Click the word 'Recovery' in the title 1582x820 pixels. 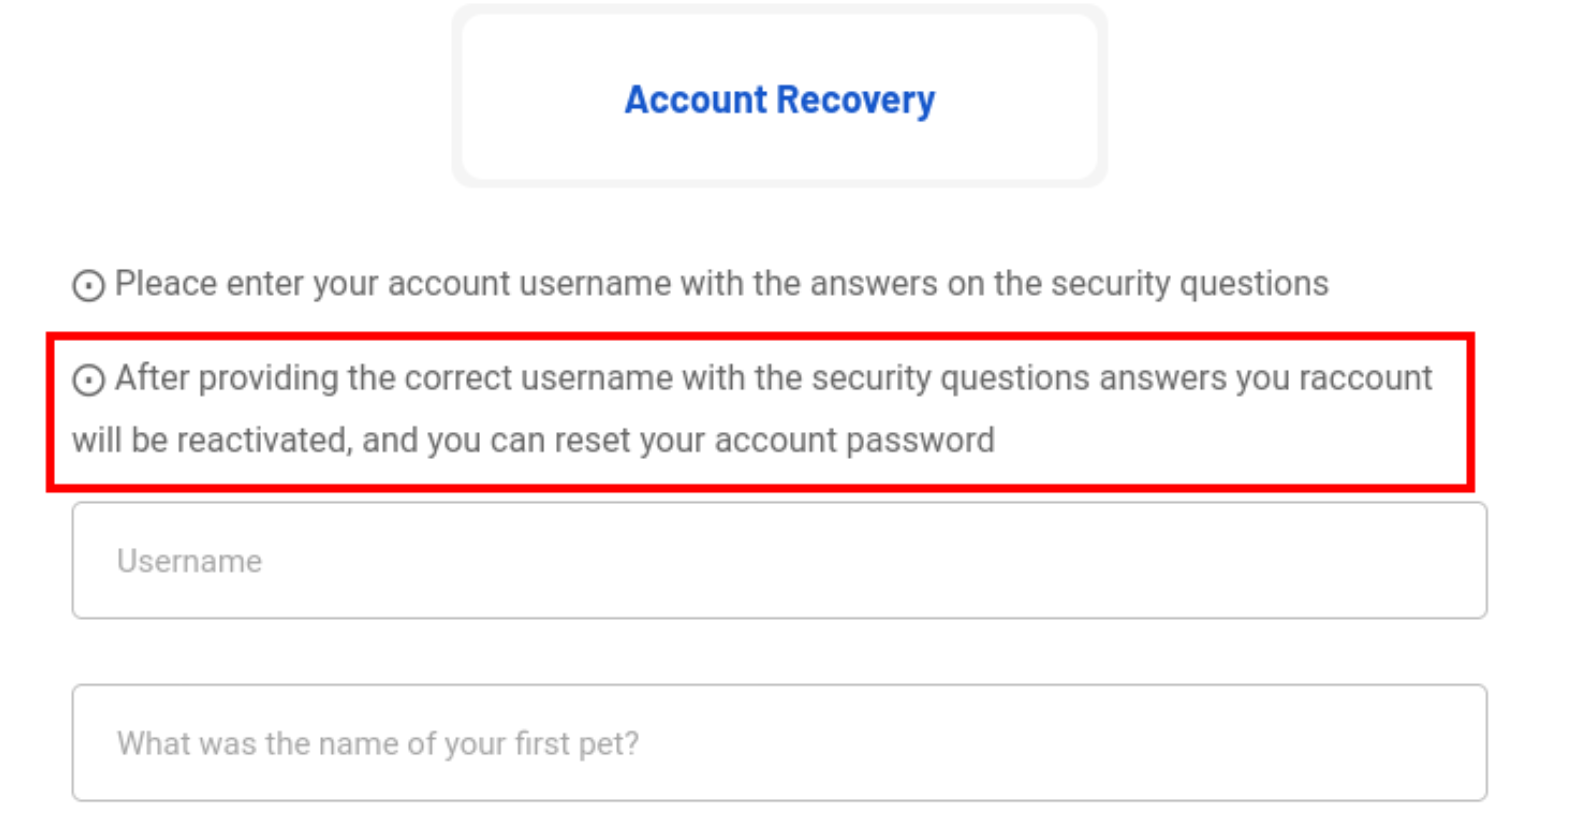(856, 100)
